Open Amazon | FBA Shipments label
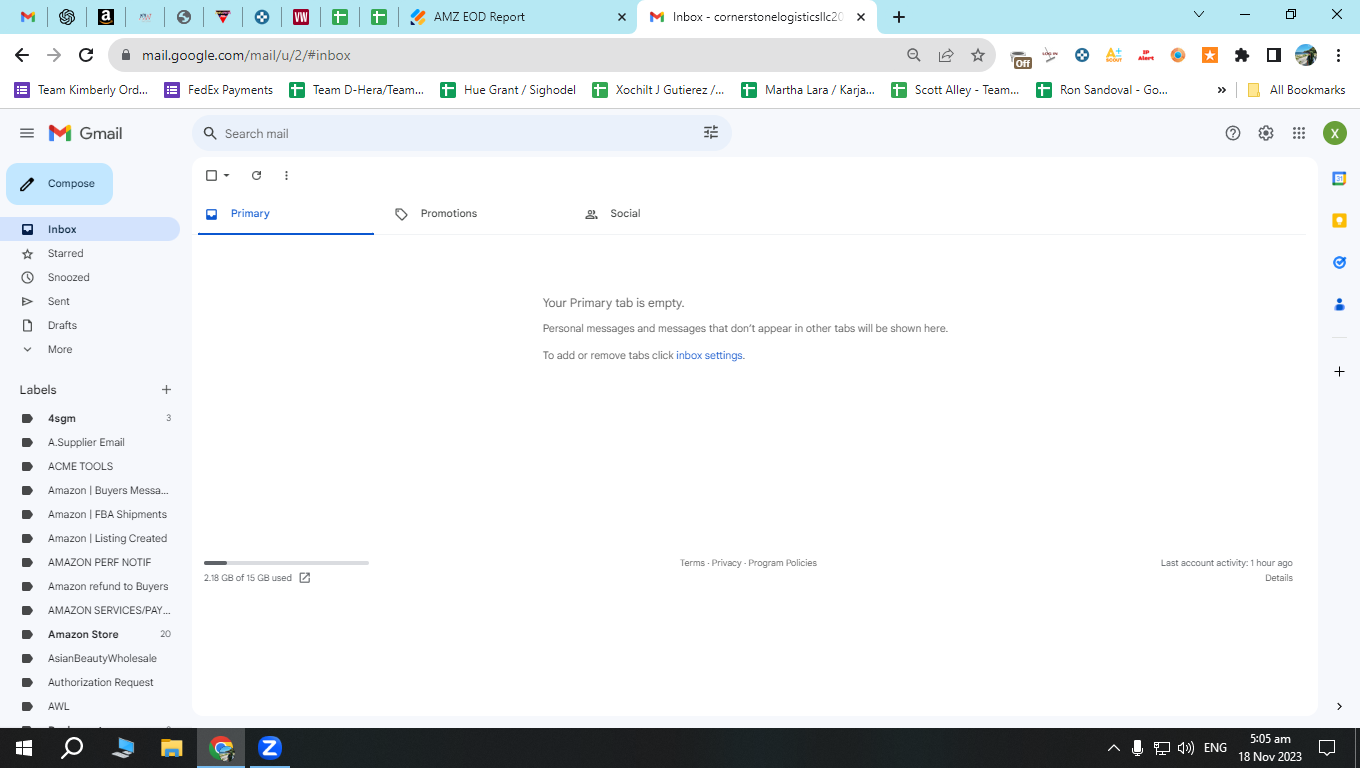Image resolution: width=1360 pixels, height=768 pixels. click(90, 514)
